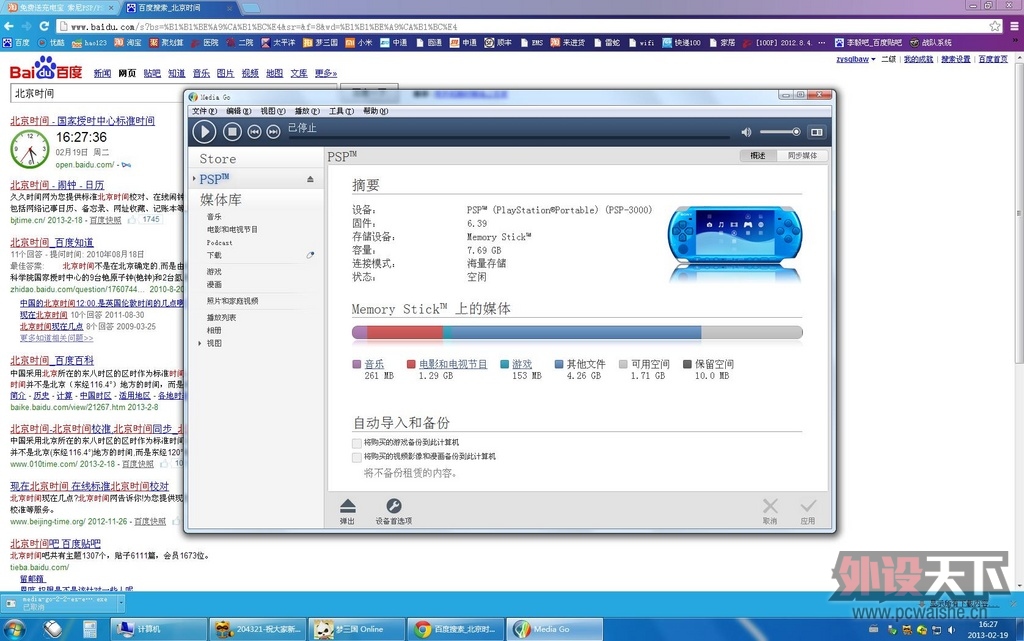1024x641 pixels.
Task: Click the browser back arrow
Action: (8, 26)
